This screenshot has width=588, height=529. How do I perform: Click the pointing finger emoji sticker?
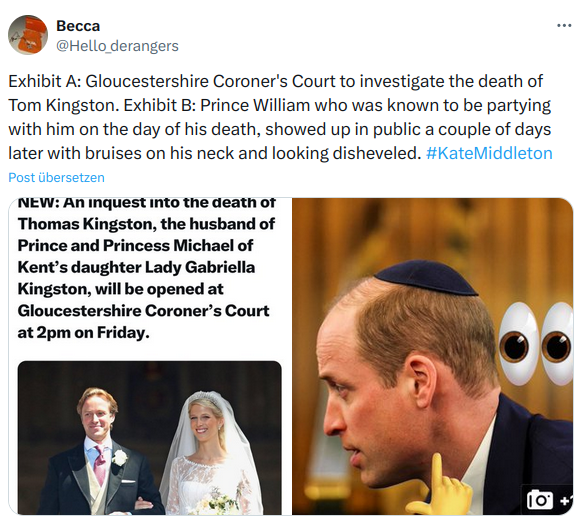tap(440, 485)
